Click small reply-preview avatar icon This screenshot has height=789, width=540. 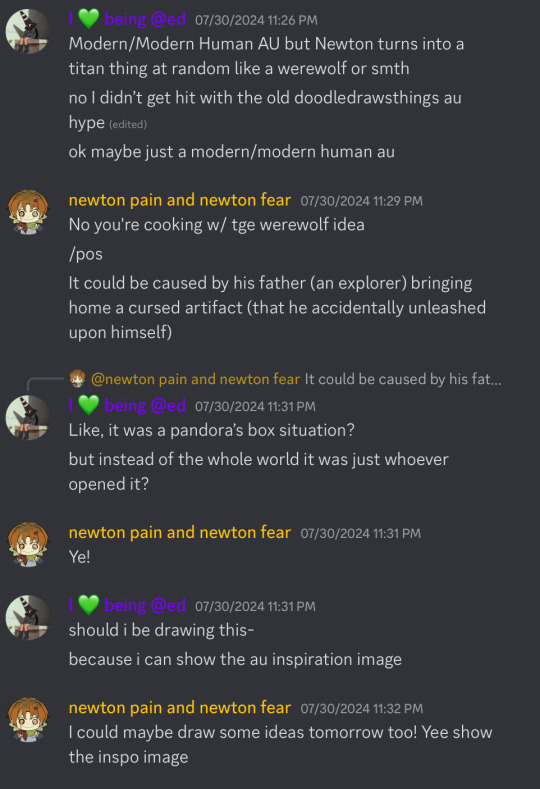77,378
